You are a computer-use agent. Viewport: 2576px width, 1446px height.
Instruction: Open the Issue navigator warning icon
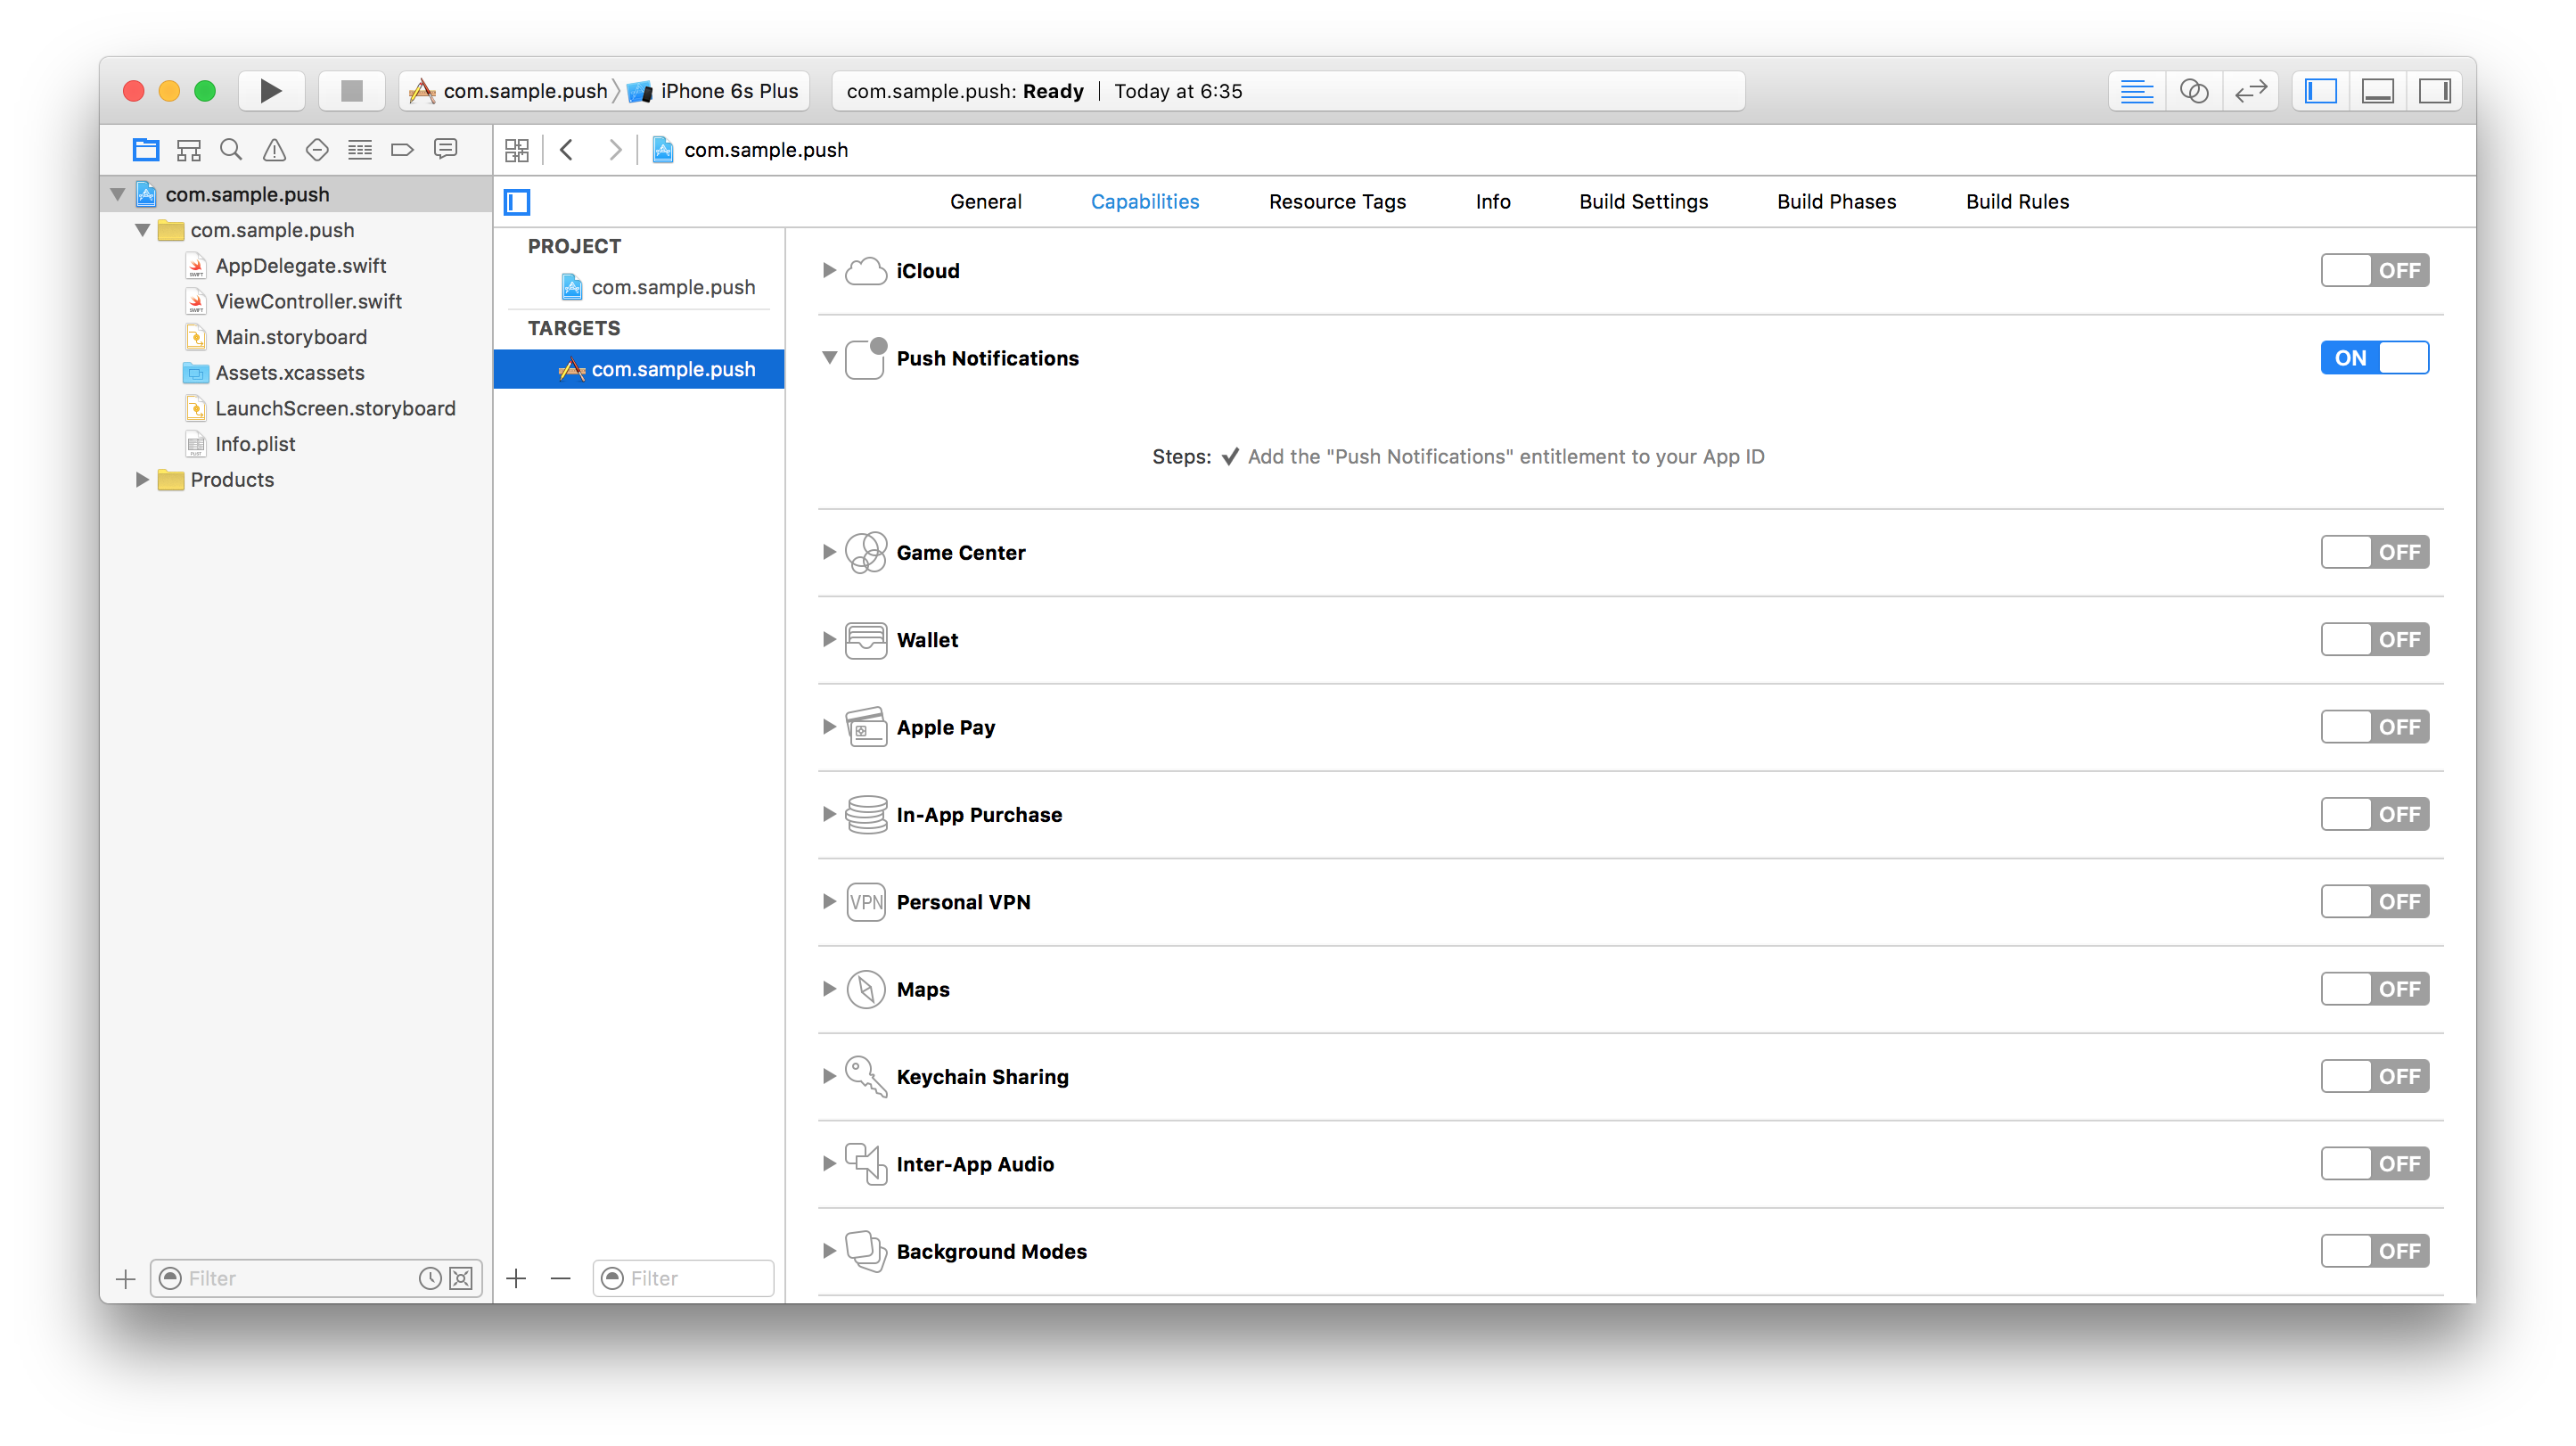click(274, 150)
